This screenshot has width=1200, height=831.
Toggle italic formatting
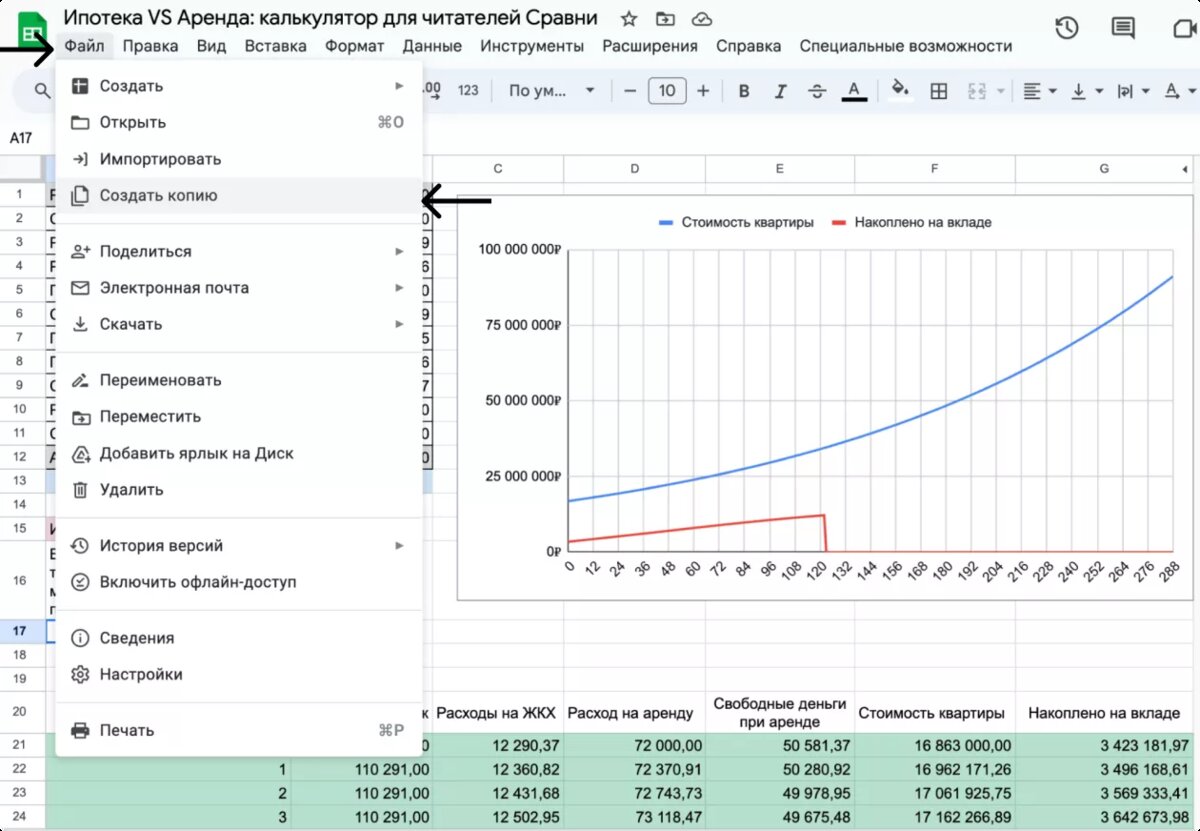click(780, 91)
